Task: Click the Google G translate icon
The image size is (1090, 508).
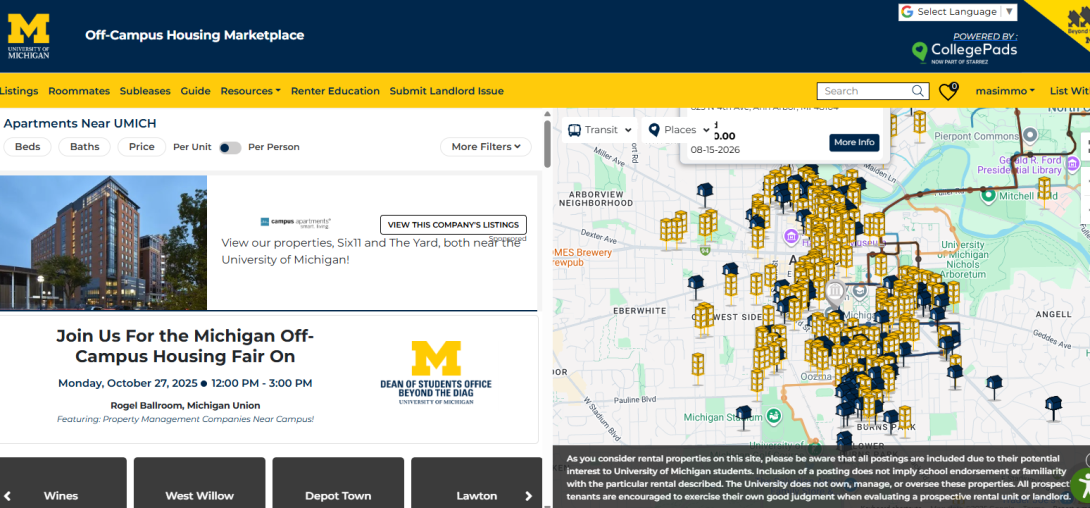Action: [x=906, y=12]
